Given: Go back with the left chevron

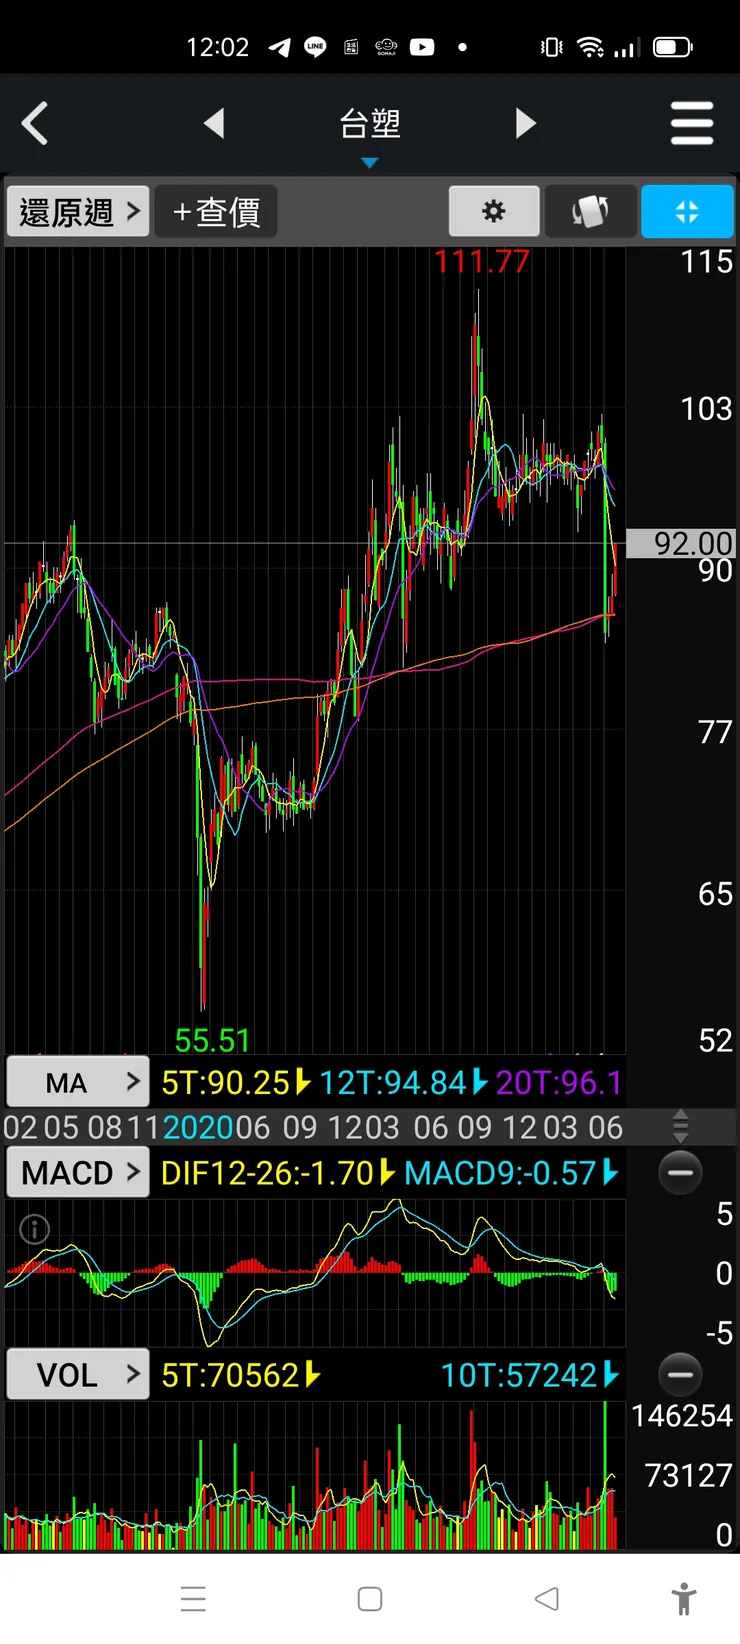Looking at the screenshot, I should [x=35, y=124].
